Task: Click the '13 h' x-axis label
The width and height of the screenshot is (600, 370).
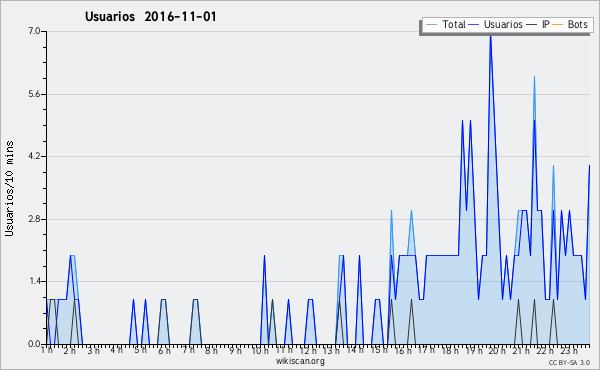Action: point(331,350)
